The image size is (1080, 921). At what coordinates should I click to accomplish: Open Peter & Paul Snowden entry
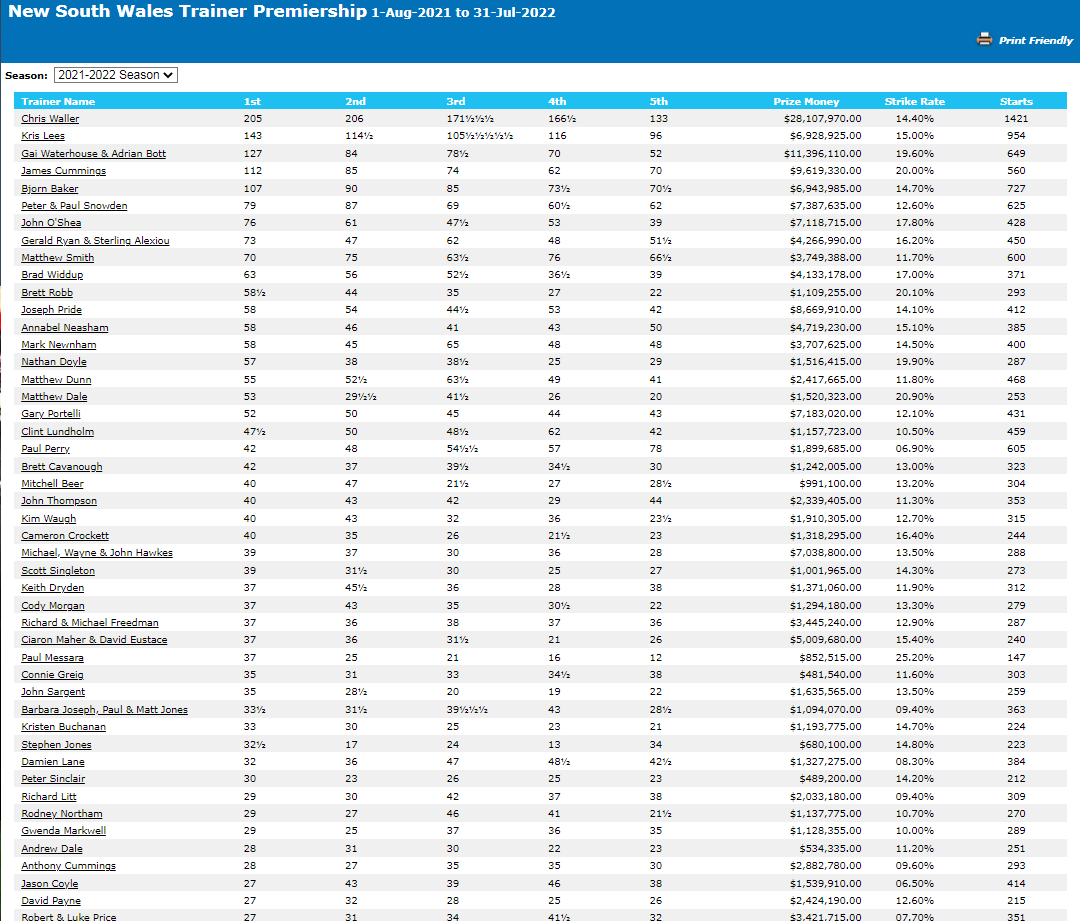74,206
